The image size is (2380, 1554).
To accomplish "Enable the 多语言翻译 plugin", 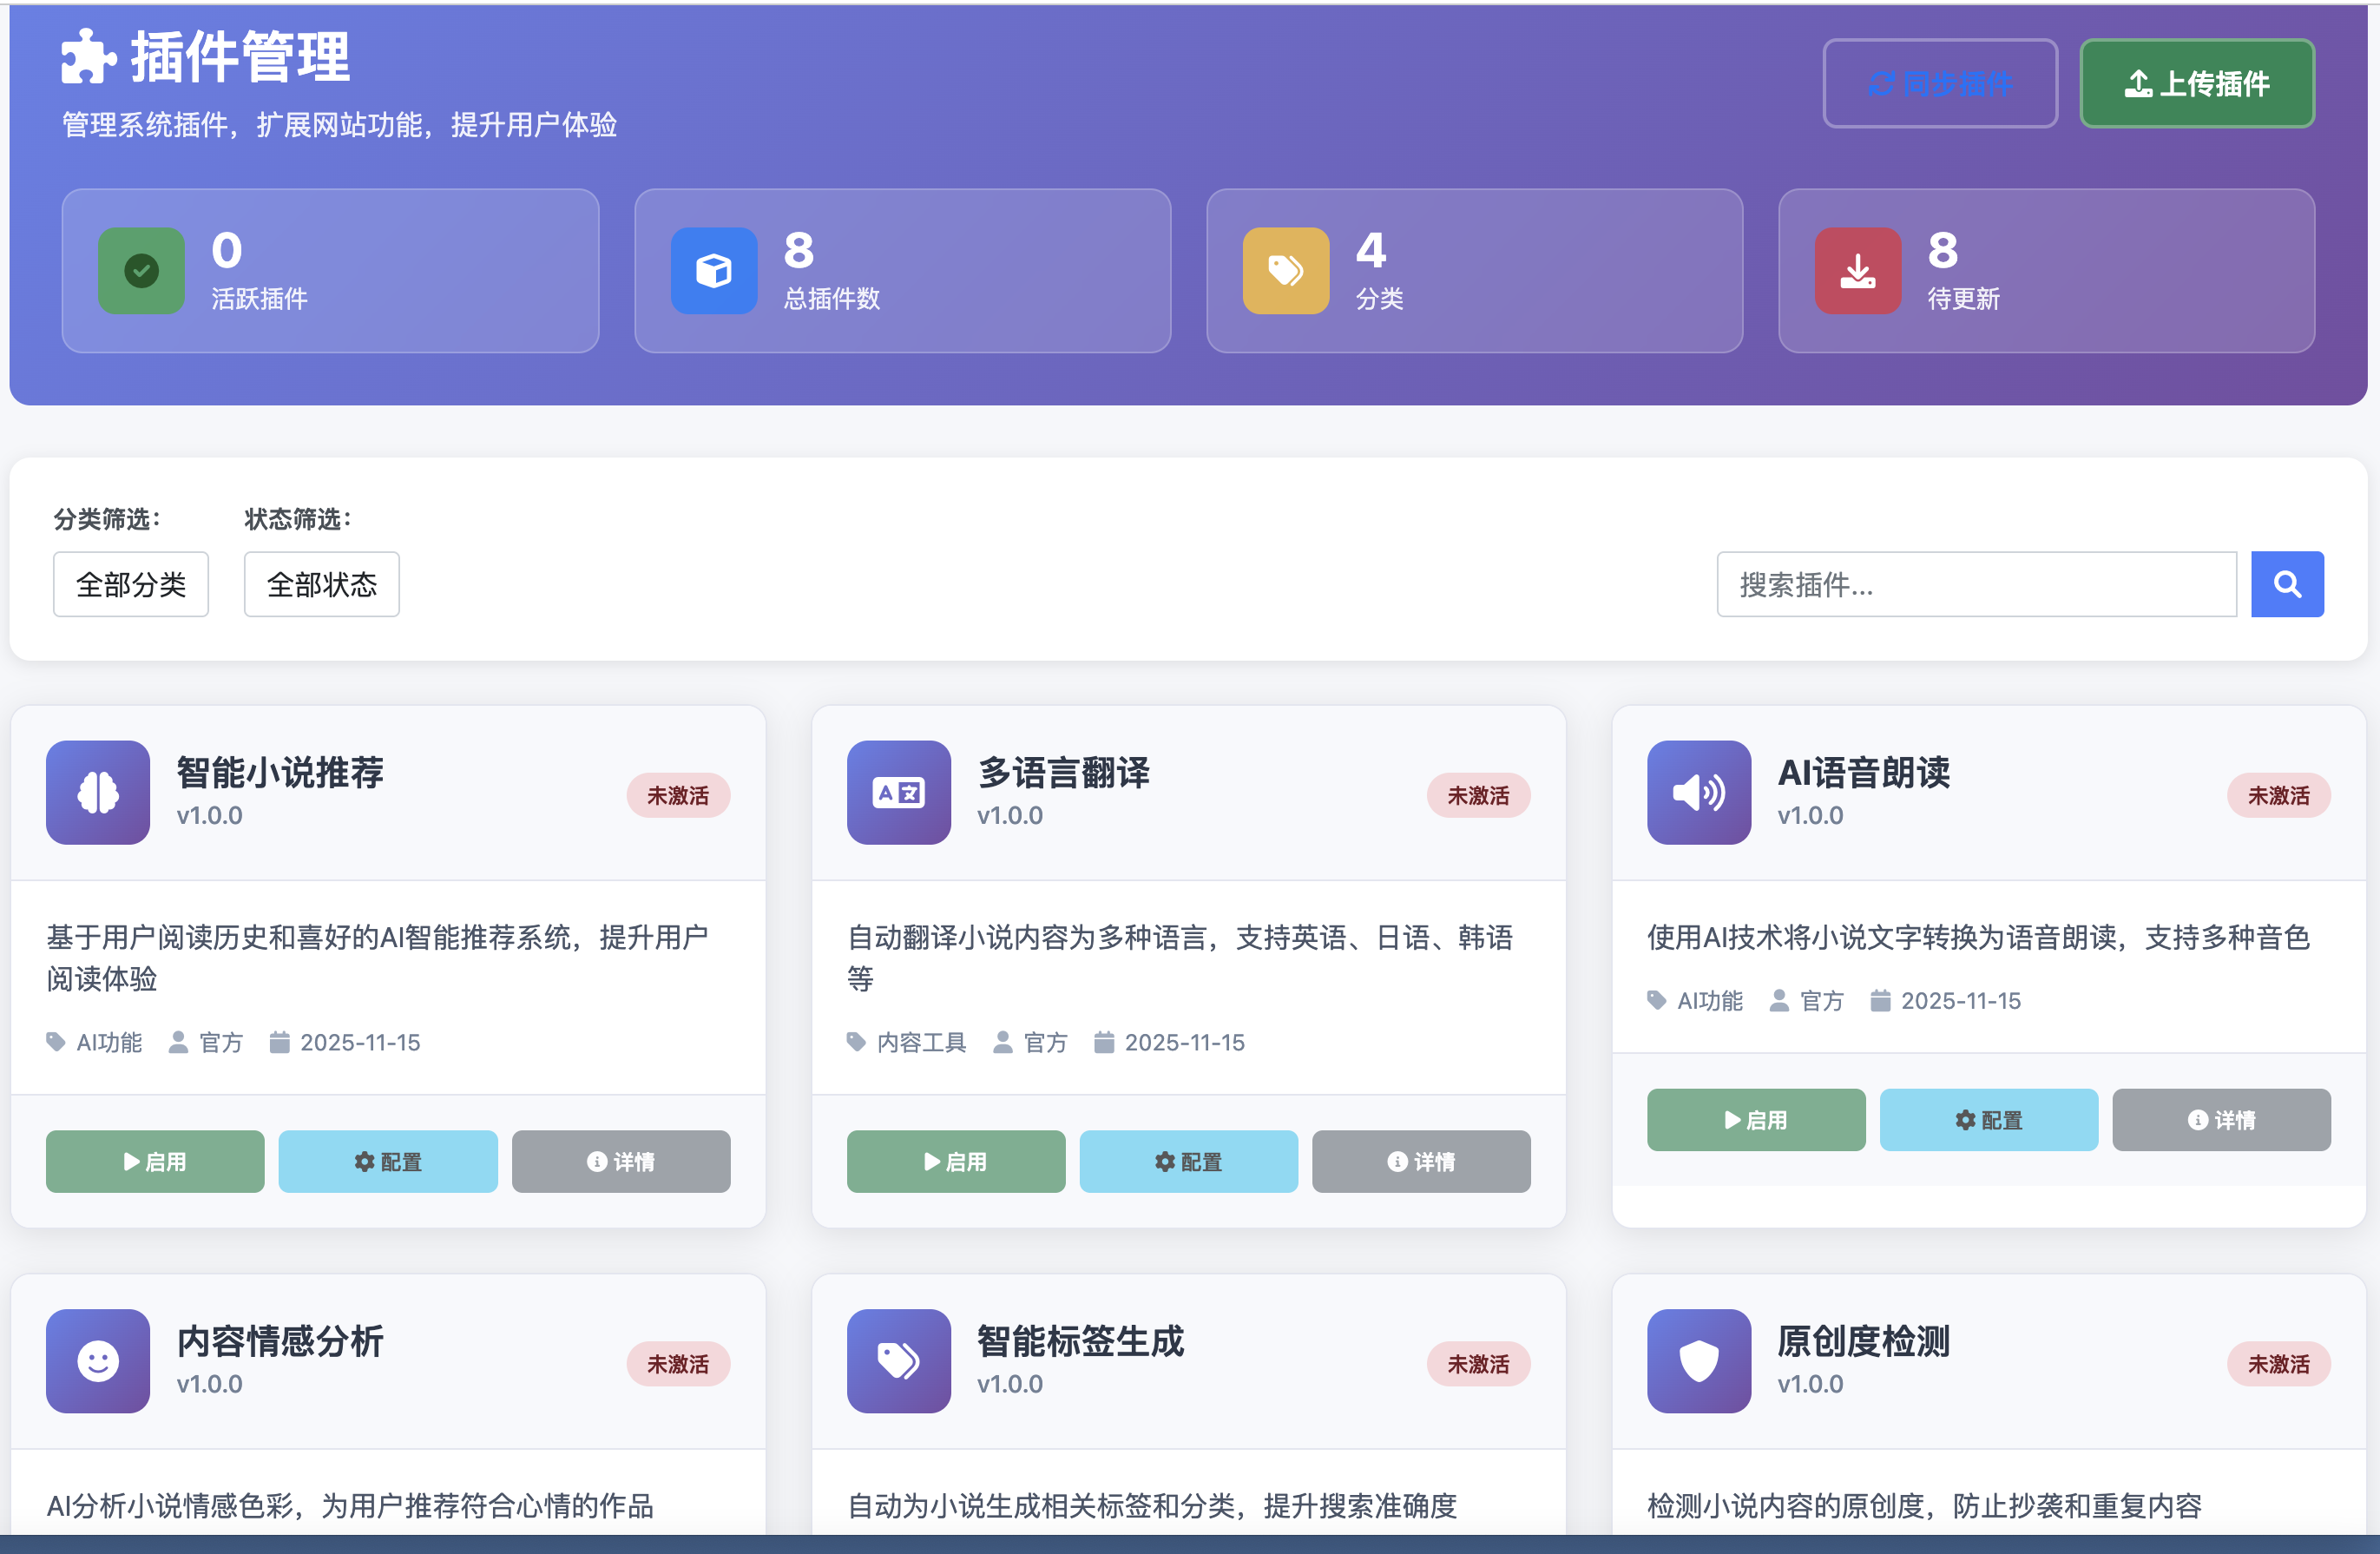I will (x=955, y=1161).
